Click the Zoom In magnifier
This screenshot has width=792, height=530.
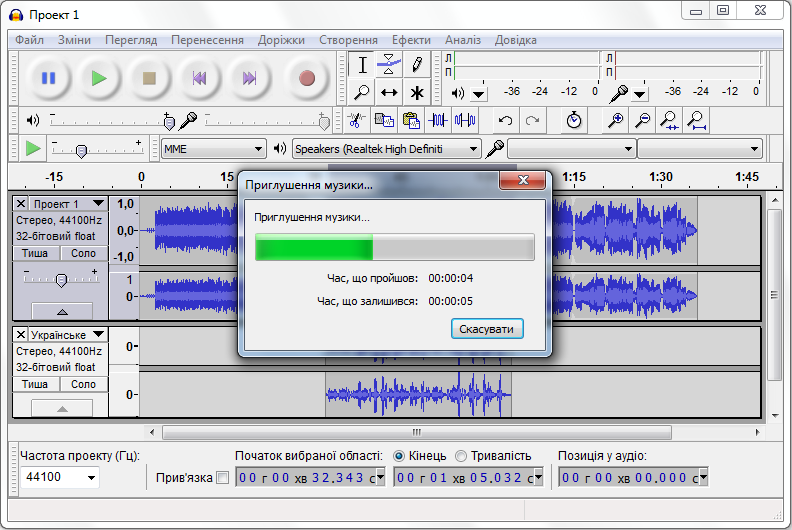(617, 120)
